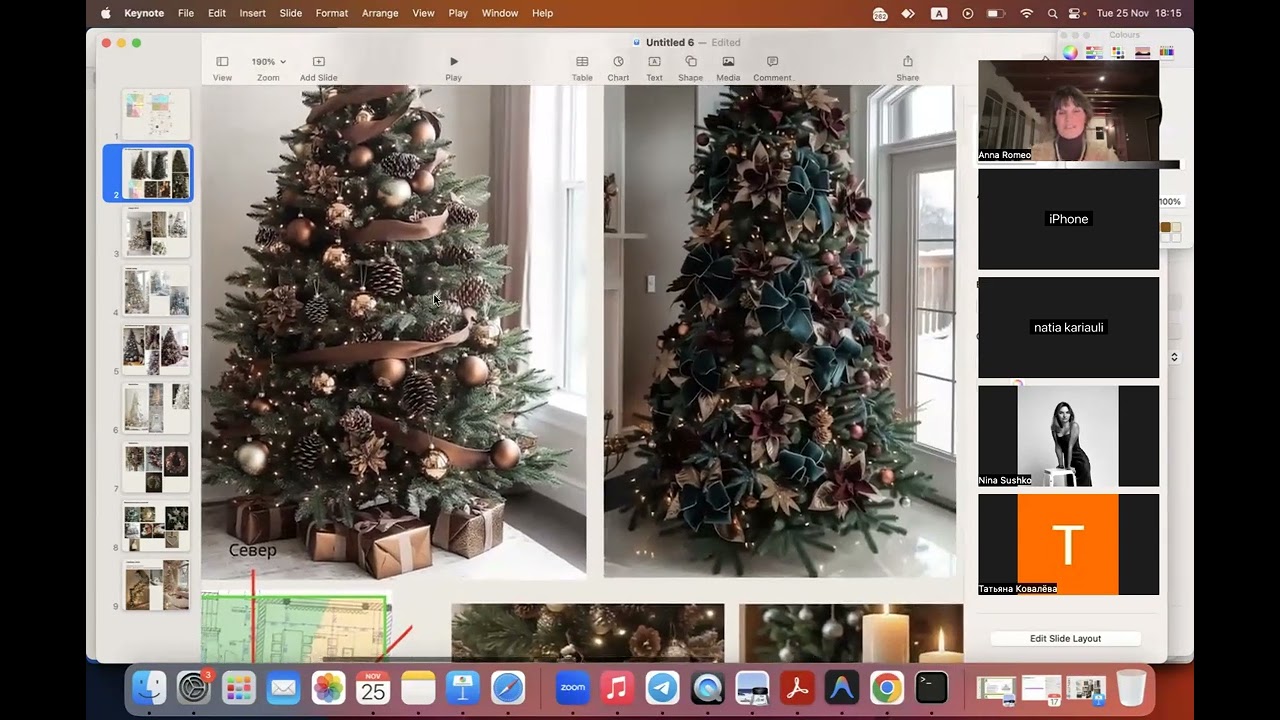The width and height of the screenshot is (1280, 720).
Task: Open System Settings from the Dock
Action: click(194, 688)
